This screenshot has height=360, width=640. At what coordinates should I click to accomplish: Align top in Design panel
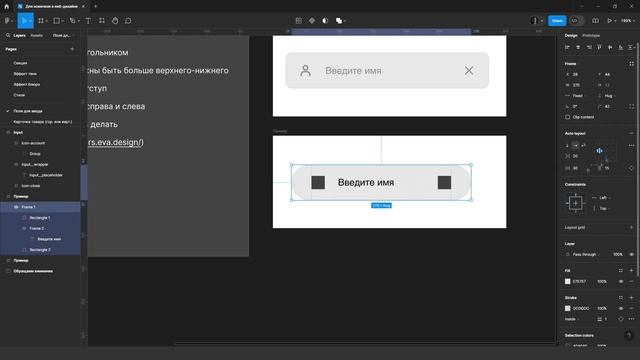[x=599, y=47]
